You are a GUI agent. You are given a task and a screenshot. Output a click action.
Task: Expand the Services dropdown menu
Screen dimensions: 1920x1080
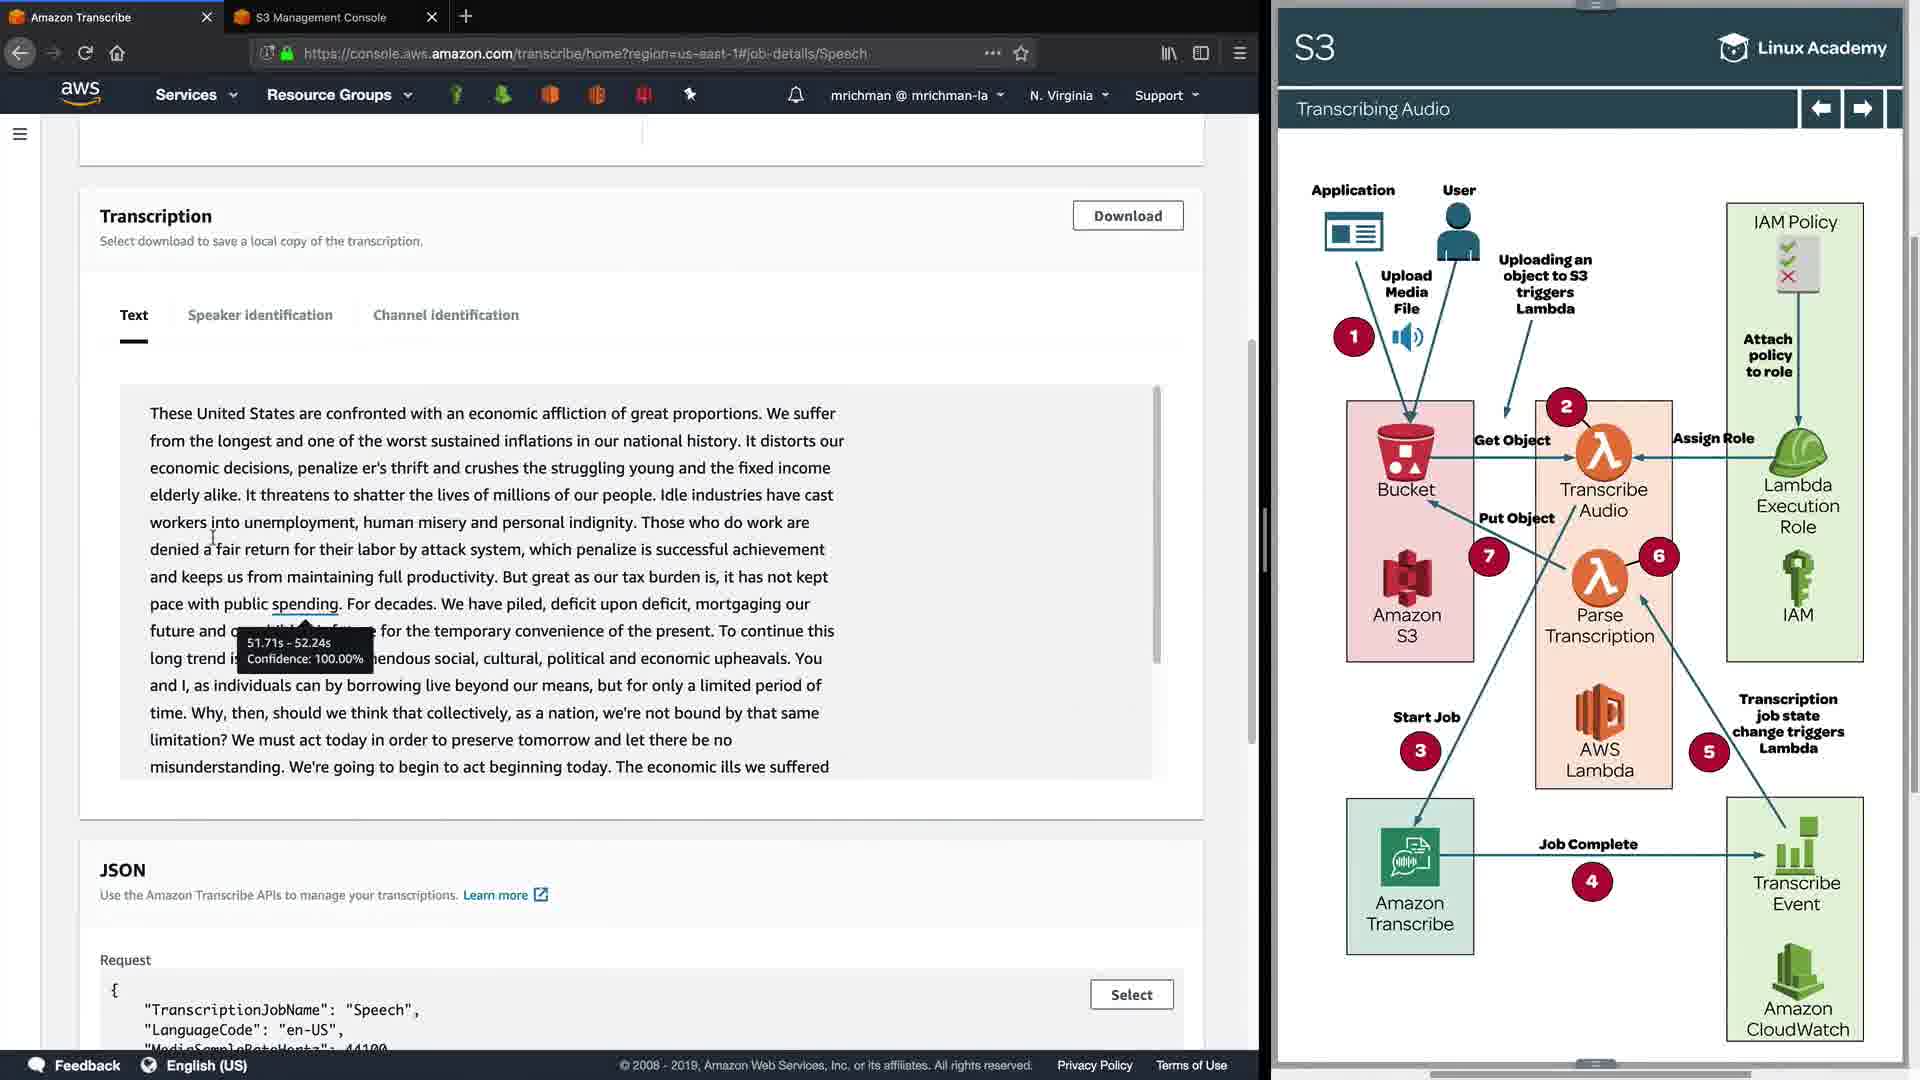click(196, 95)
